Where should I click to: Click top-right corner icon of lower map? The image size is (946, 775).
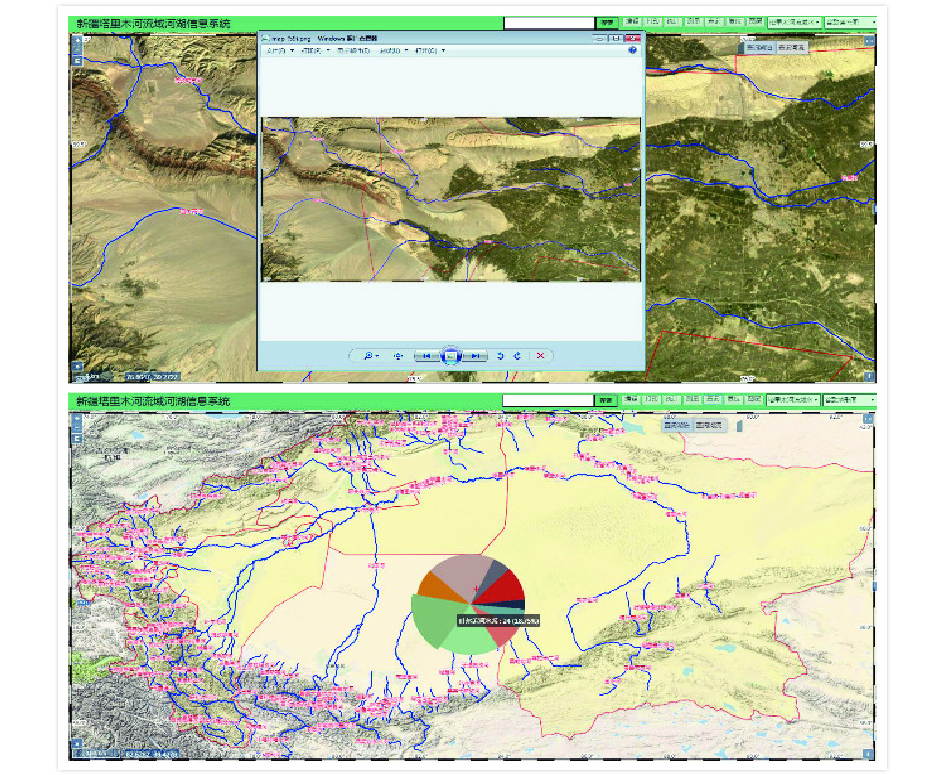pyautogui.click(x=869, y=419)
